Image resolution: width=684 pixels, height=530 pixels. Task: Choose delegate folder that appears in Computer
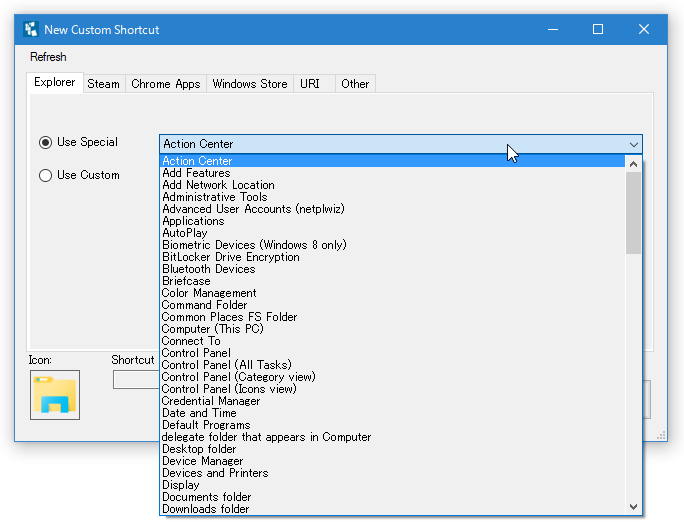[x=393, y=437]
